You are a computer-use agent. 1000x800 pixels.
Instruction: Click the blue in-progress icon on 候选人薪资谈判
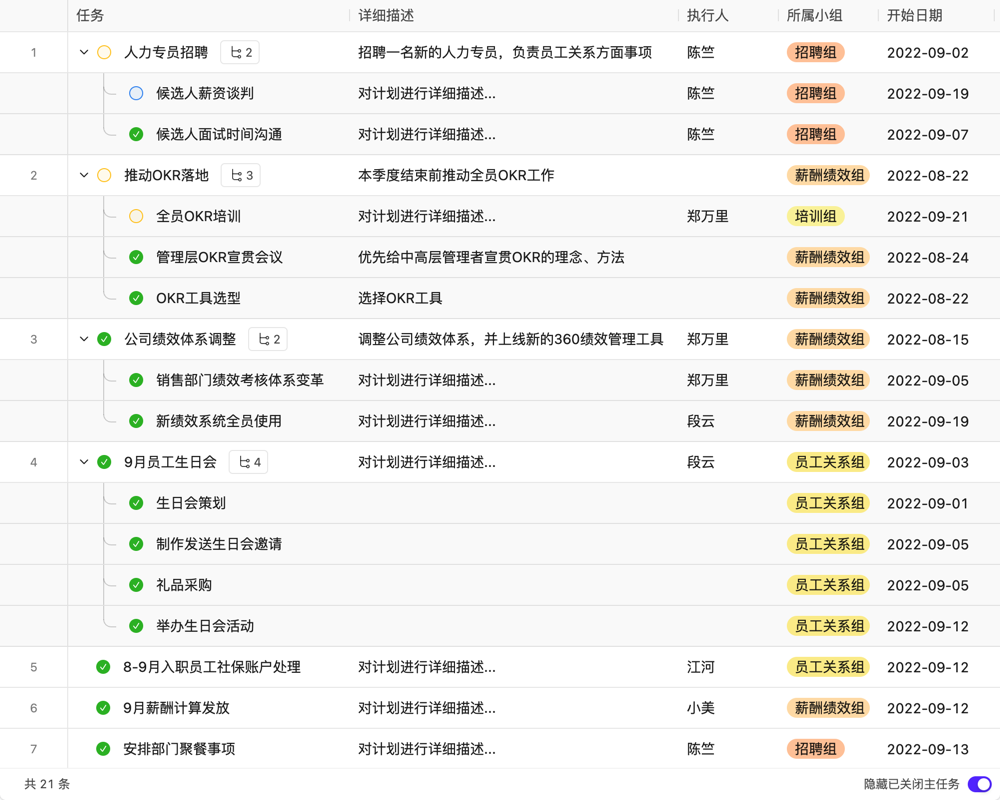pos(135,93)
